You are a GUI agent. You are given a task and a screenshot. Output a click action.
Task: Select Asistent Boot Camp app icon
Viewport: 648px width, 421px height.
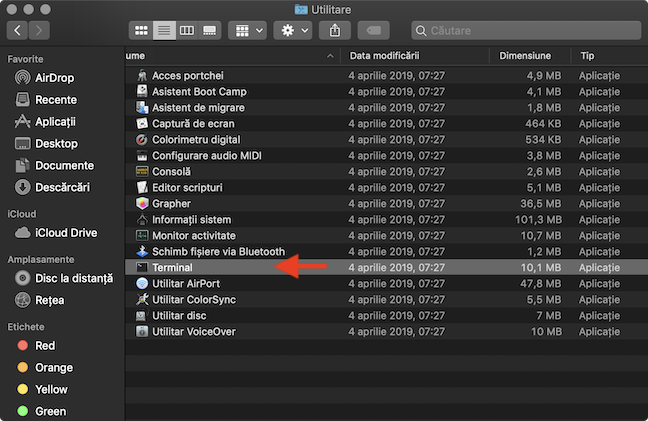[142, 91]
